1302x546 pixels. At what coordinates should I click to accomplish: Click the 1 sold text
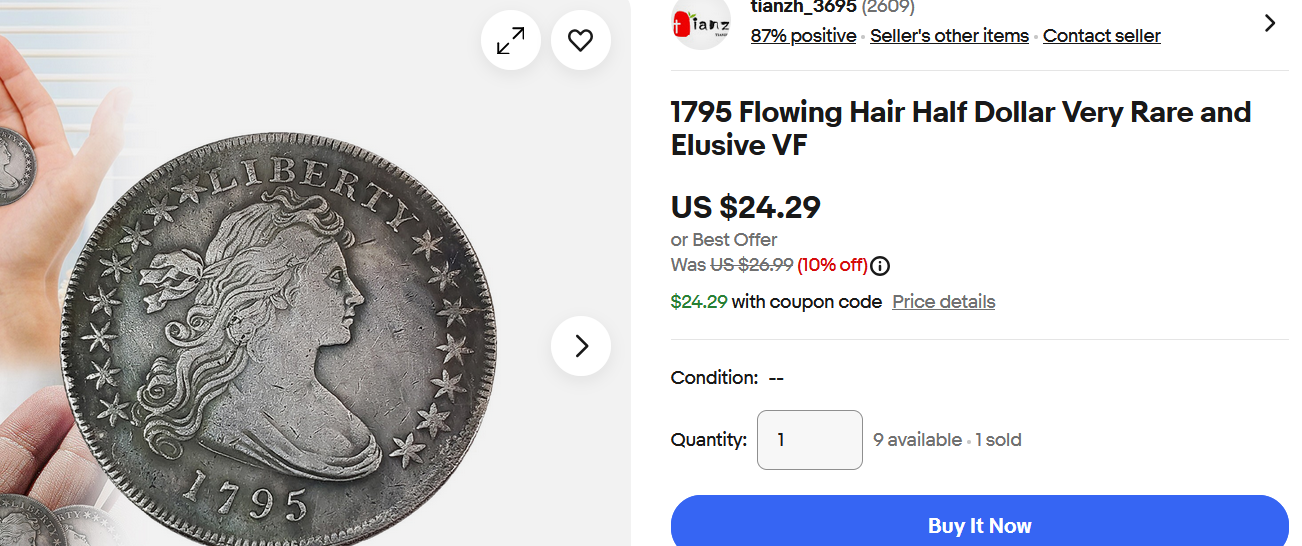998,440
